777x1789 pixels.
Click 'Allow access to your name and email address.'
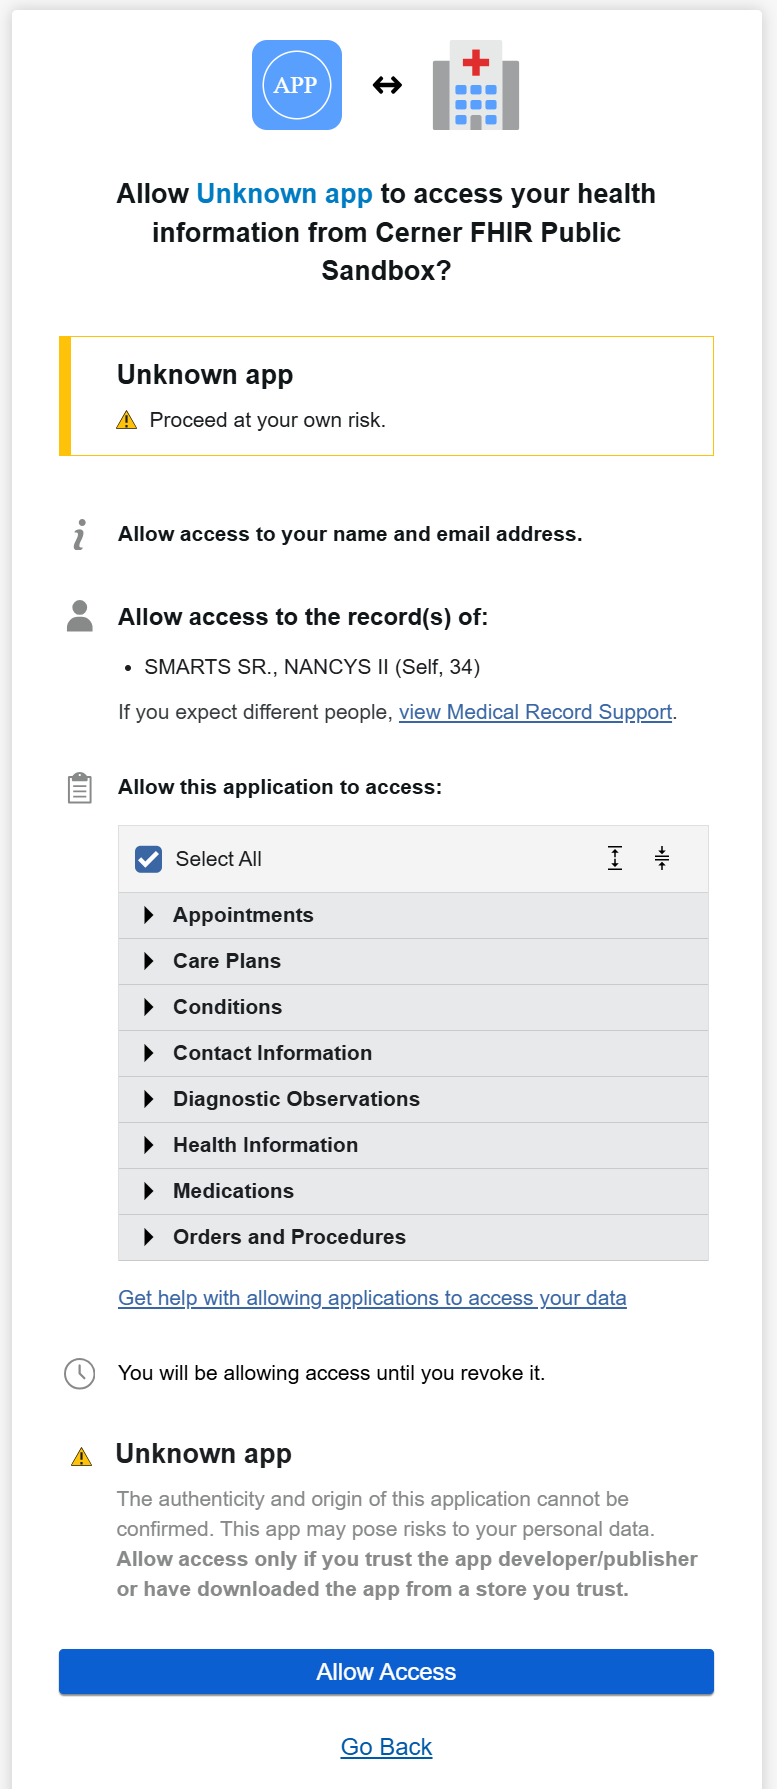(350, 534)
